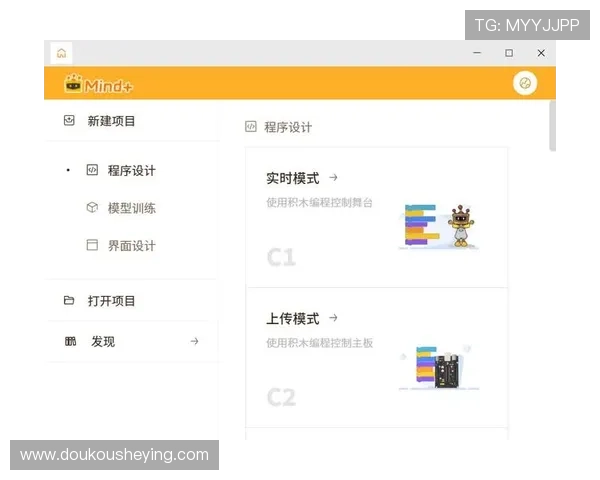The height and width of the screenshot is (480, 600).
Task: Click the 使用积木编程控制舞台 description
Action: coord(320,202)
